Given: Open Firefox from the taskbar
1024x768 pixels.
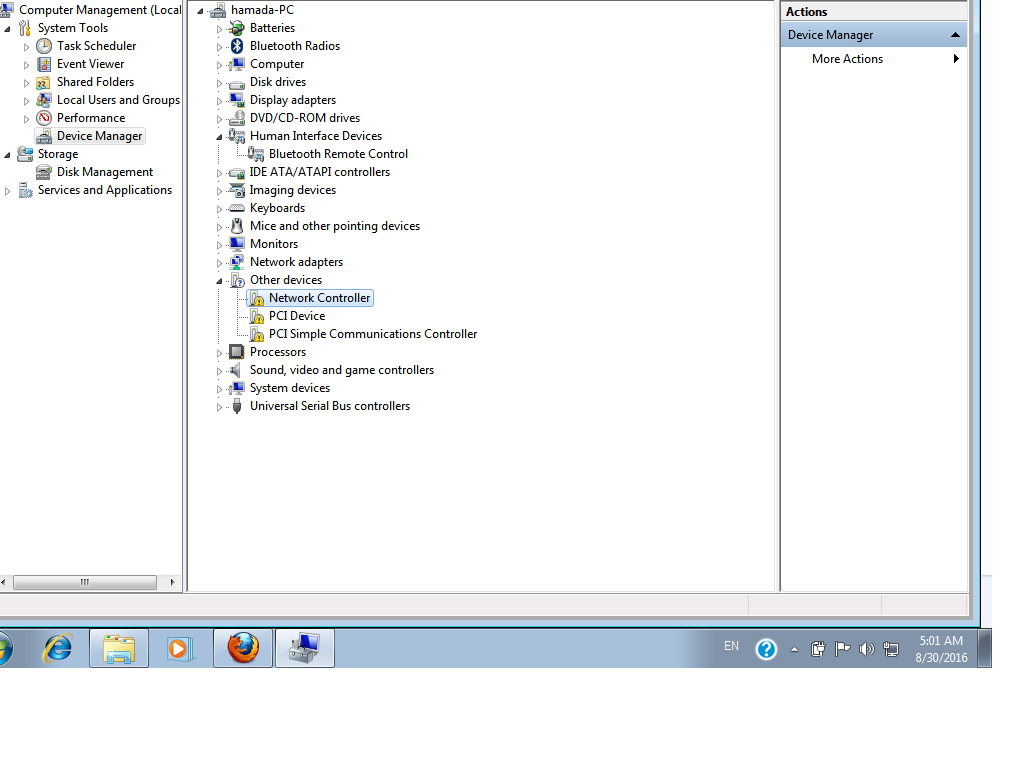Looking at the screenshot, I should point(243,648).
